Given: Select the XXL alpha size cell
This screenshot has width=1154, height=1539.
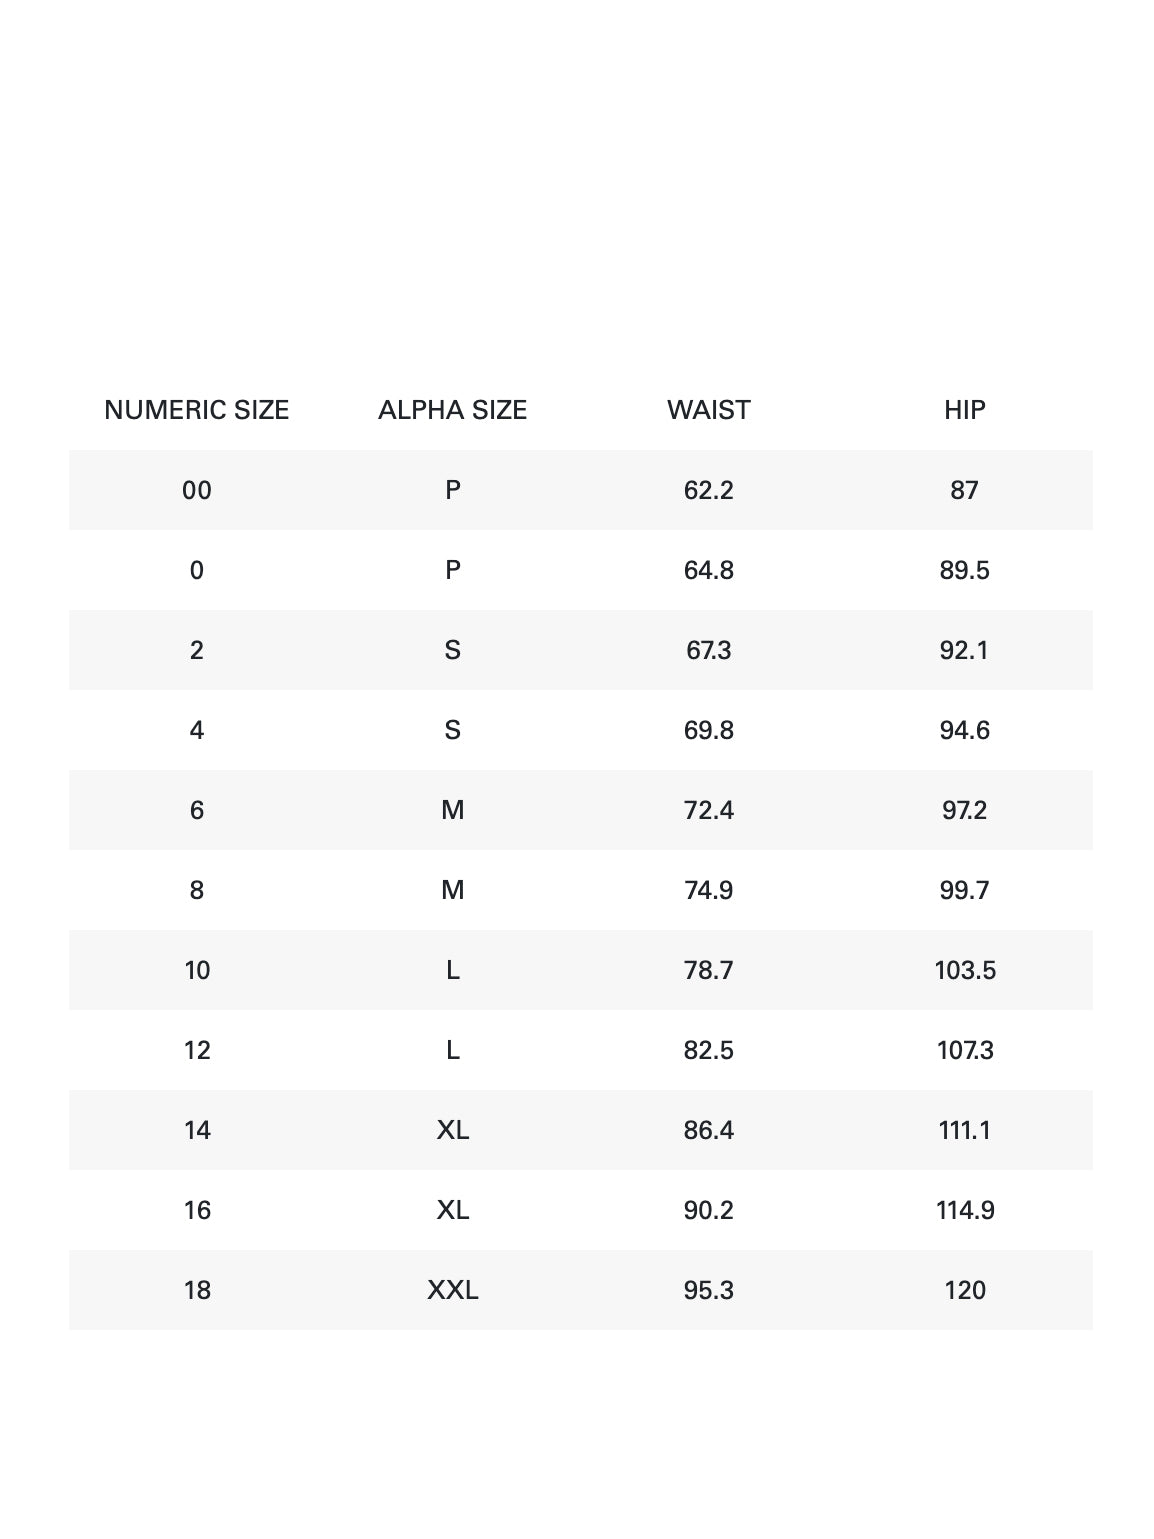Looking at the screenshot, I should point(452,1290).
